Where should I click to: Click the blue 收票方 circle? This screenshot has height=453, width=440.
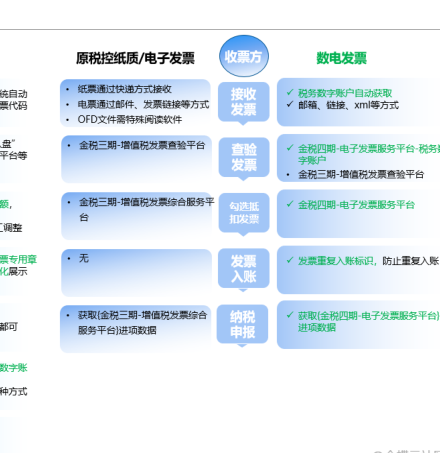tap(244, 56)
